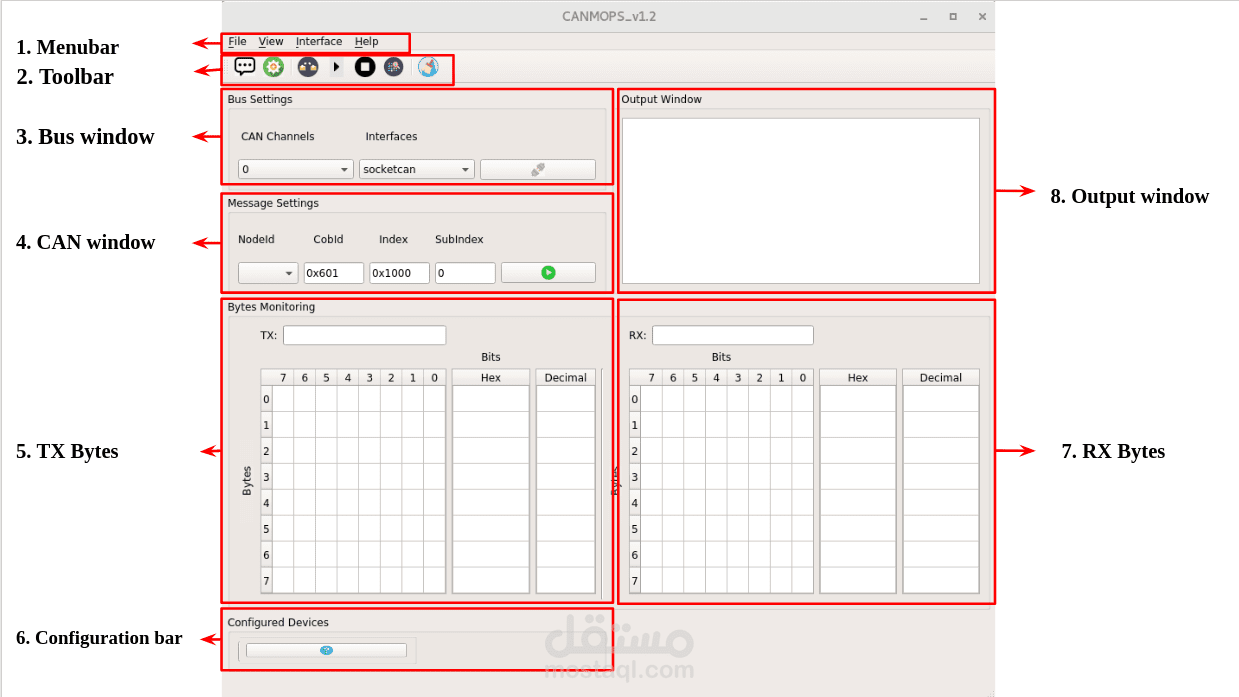Click the small play arrow in toolbar

(337, 67)
